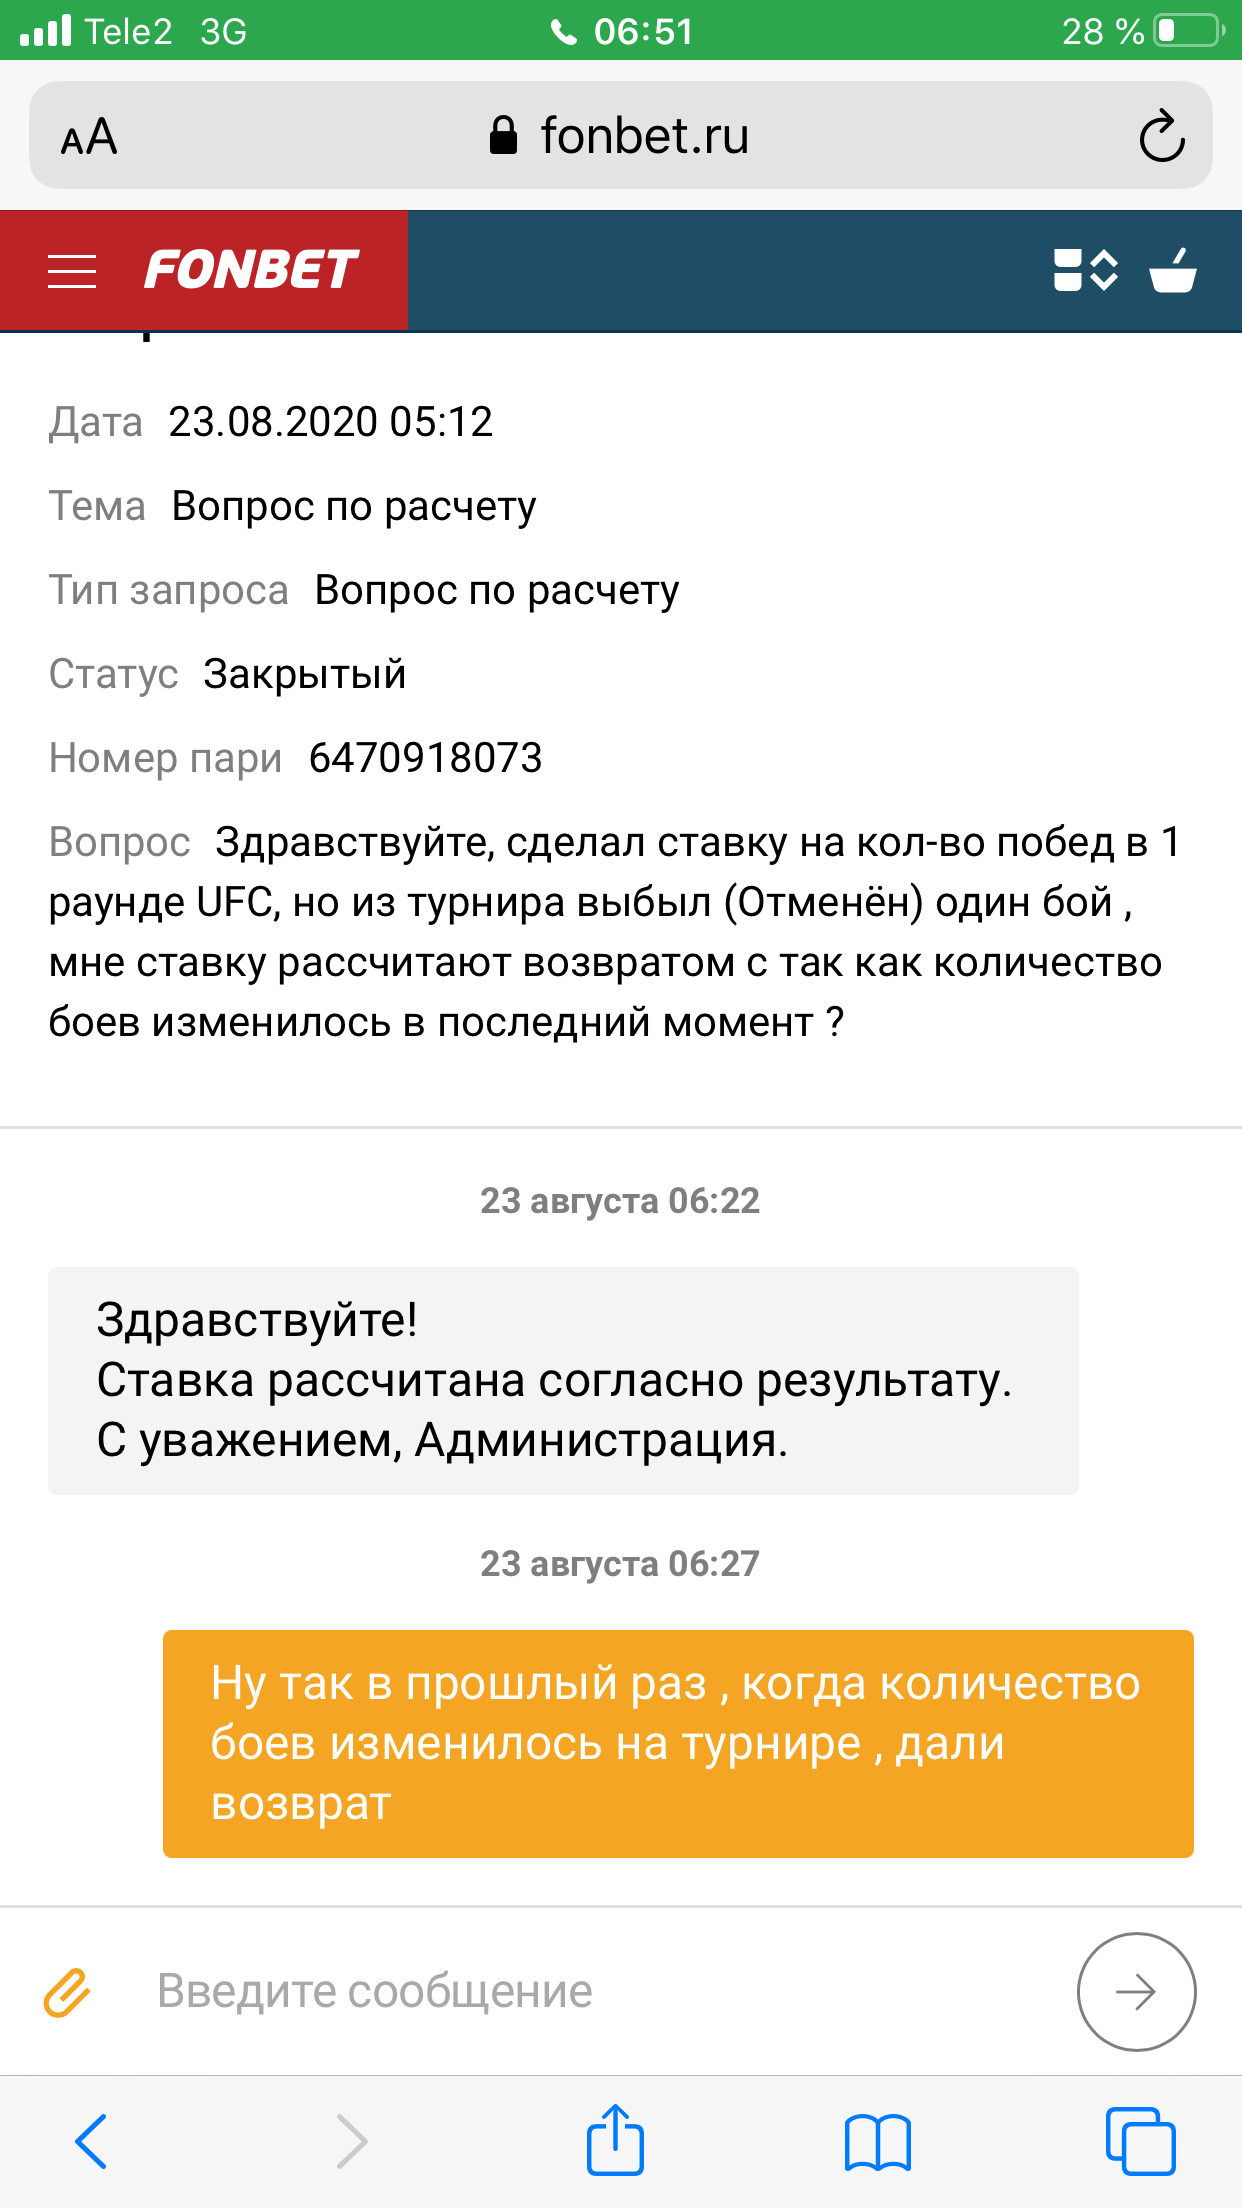This screenshot has width=1242, height=2208.
Task: Return to the active call via green status bar
Action: 620,31
